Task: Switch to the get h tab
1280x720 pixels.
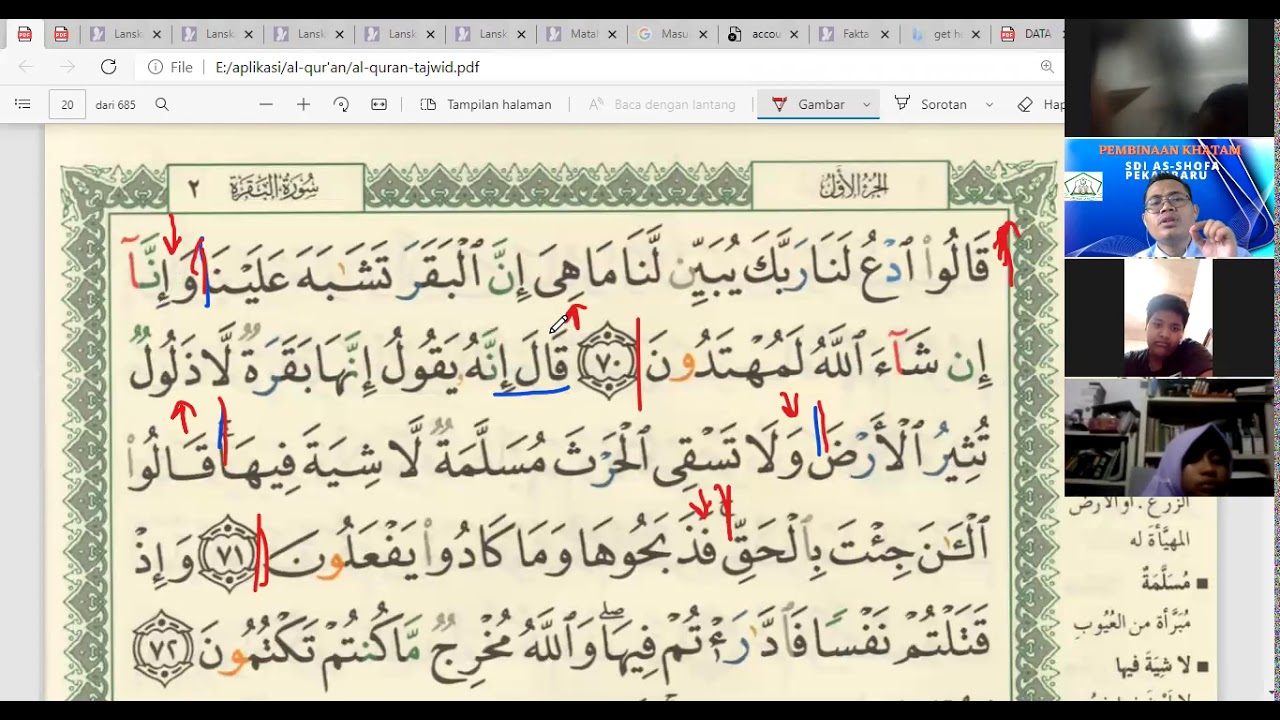Action: click(x=946, y=34)
